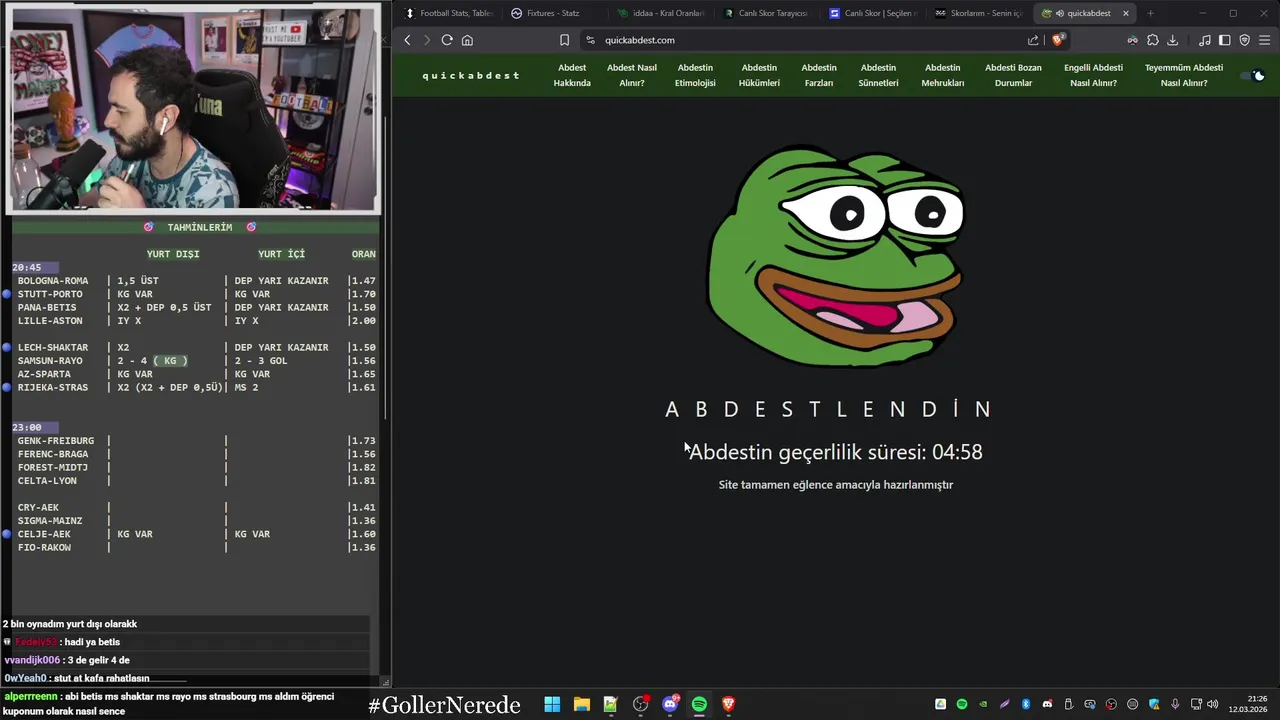Open Discord from the taskbar

coord(670,704)
